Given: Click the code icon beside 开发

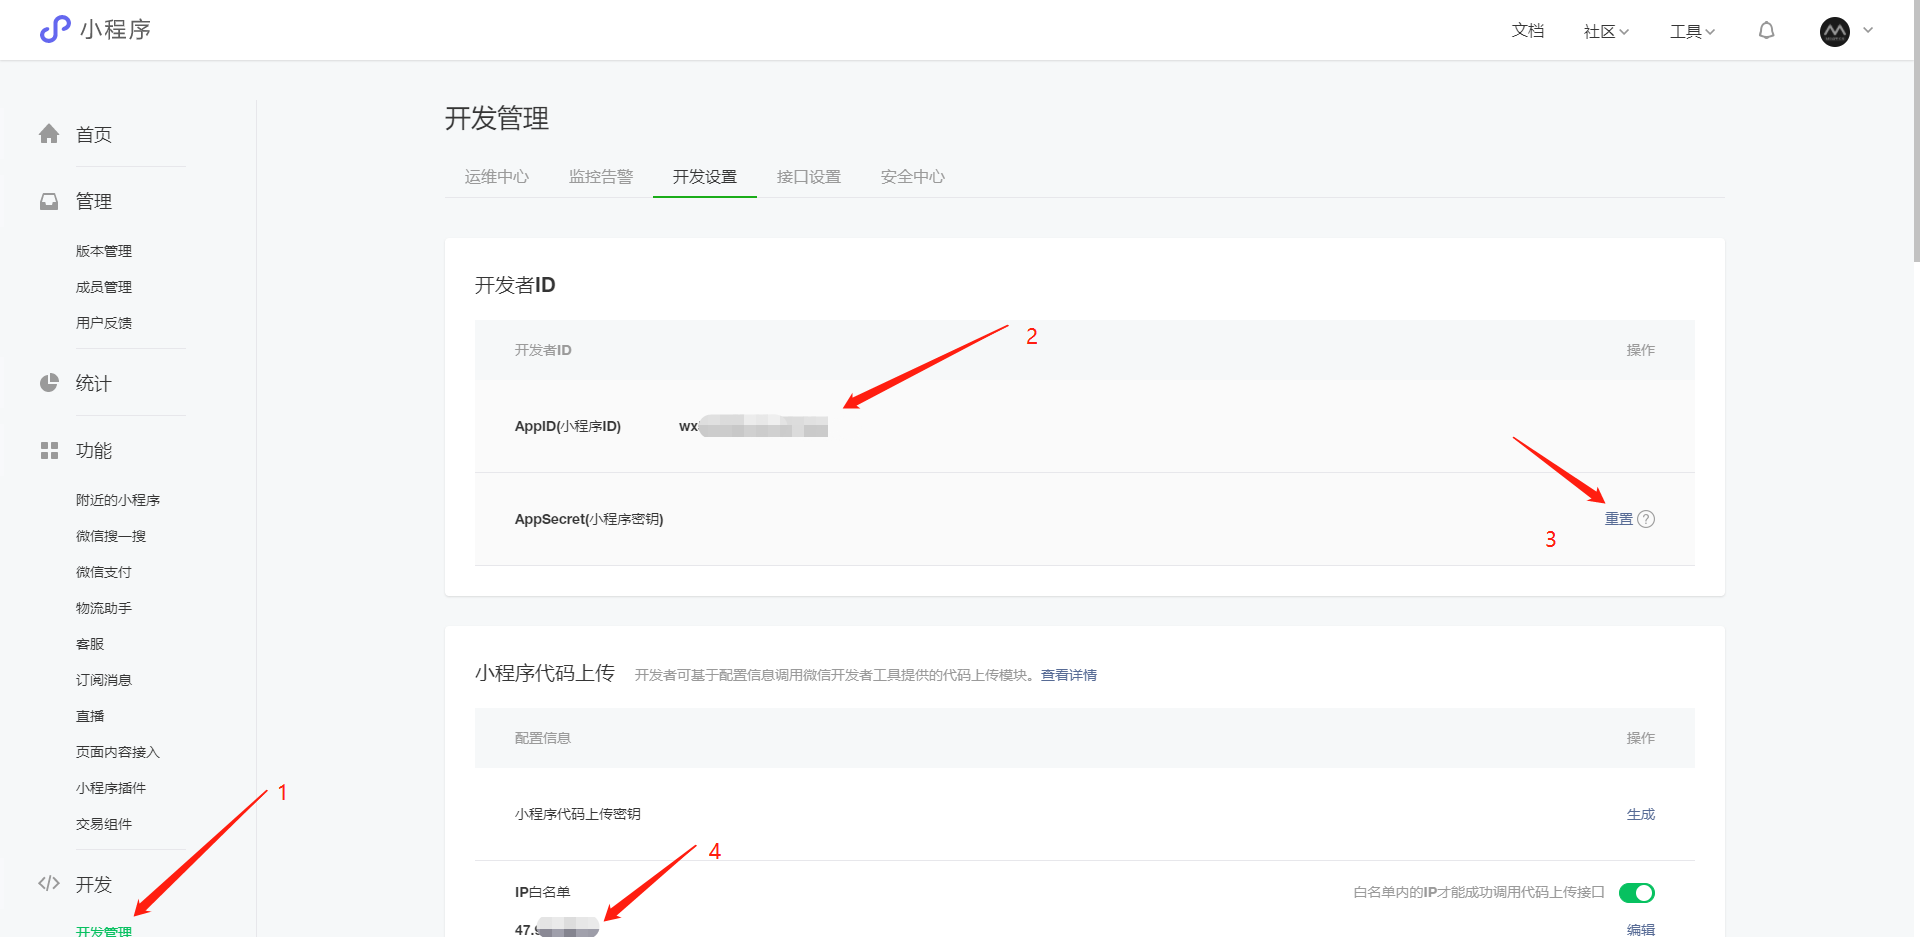Looking at the screenshot, I should (x=49, y=883).
